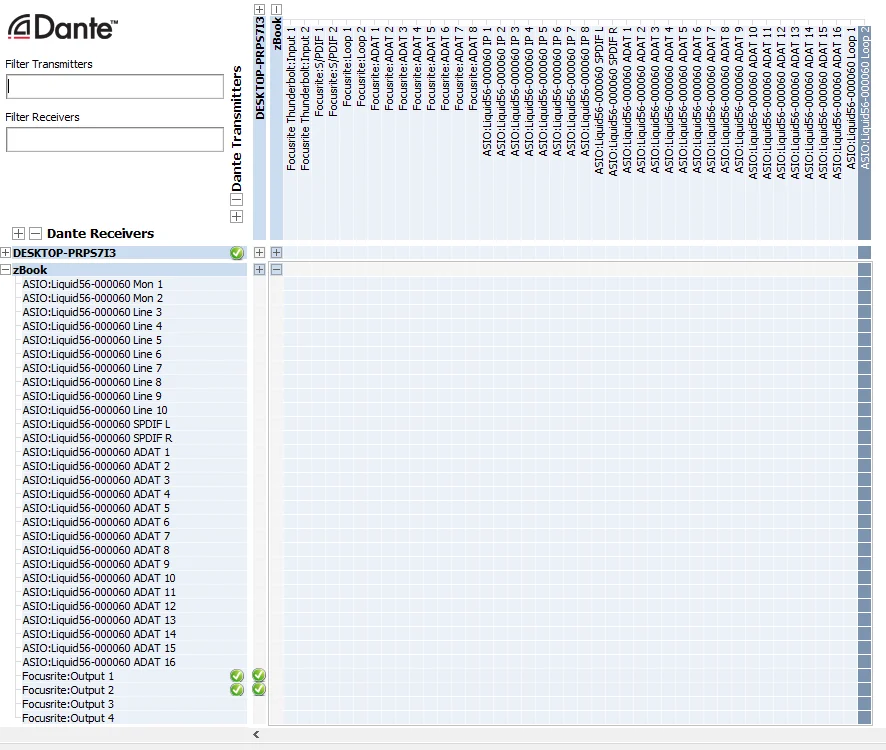Collapse all Dante Transmitters with minus button
886x750 pixels.
point(236,200)
